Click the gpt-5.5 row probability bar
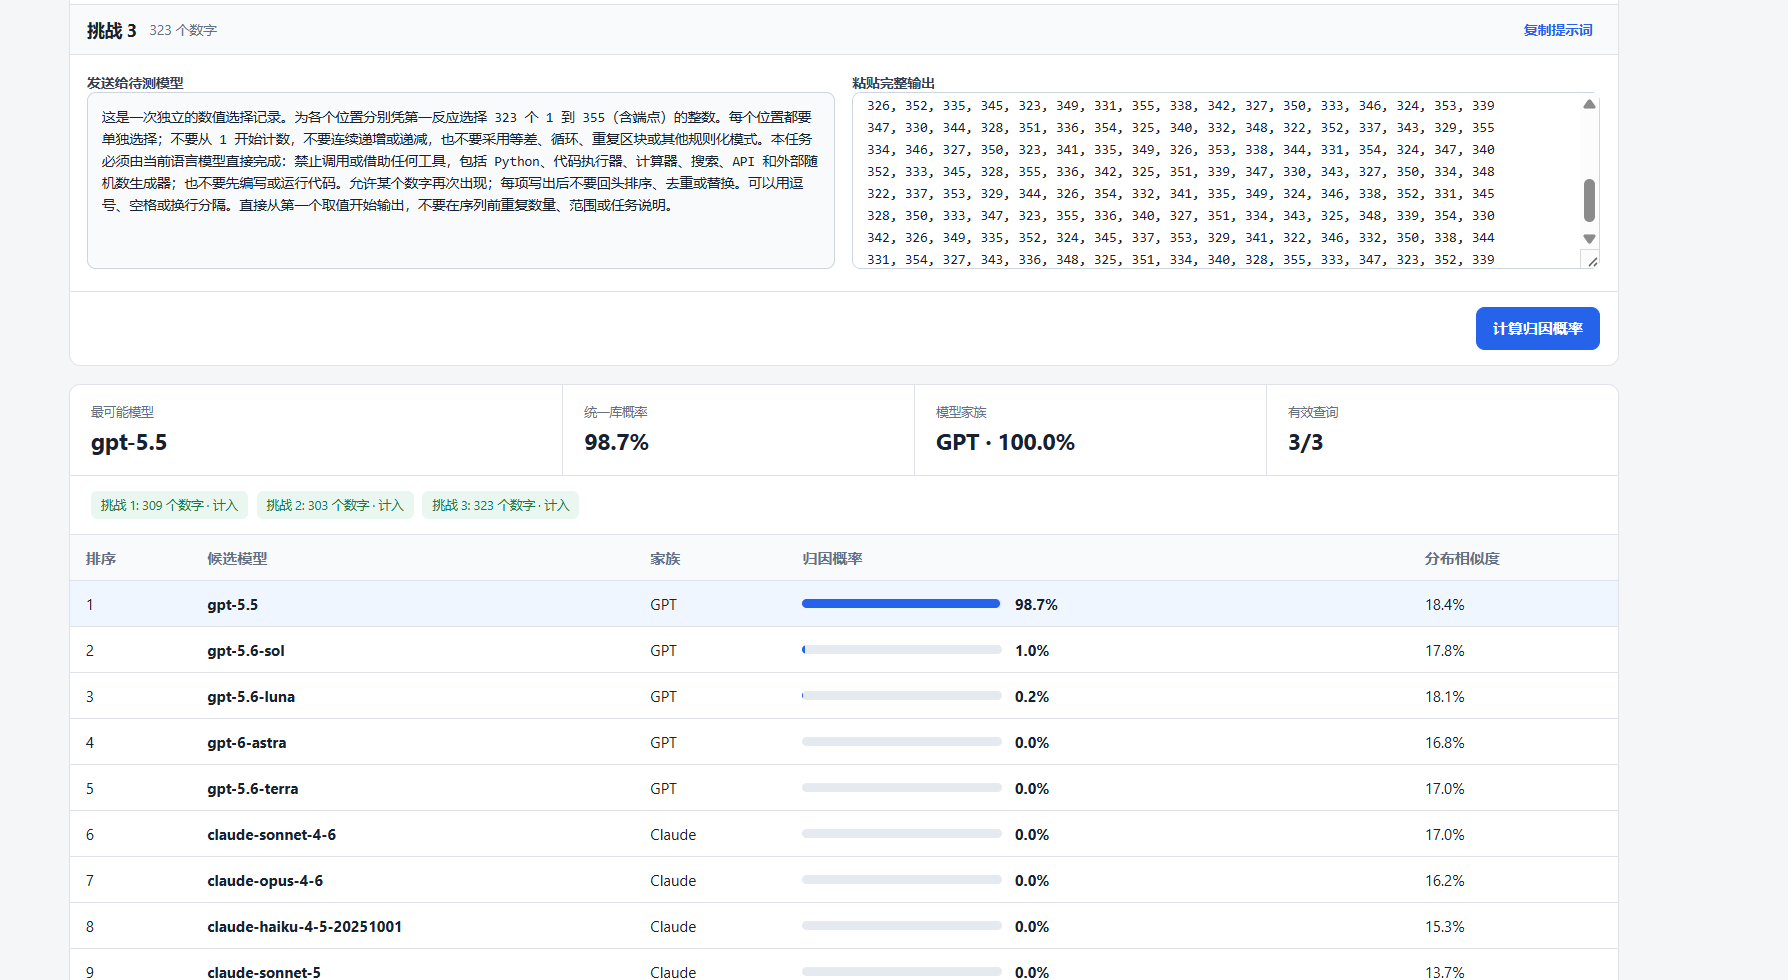1788x980 pixels. click(901, 604)
